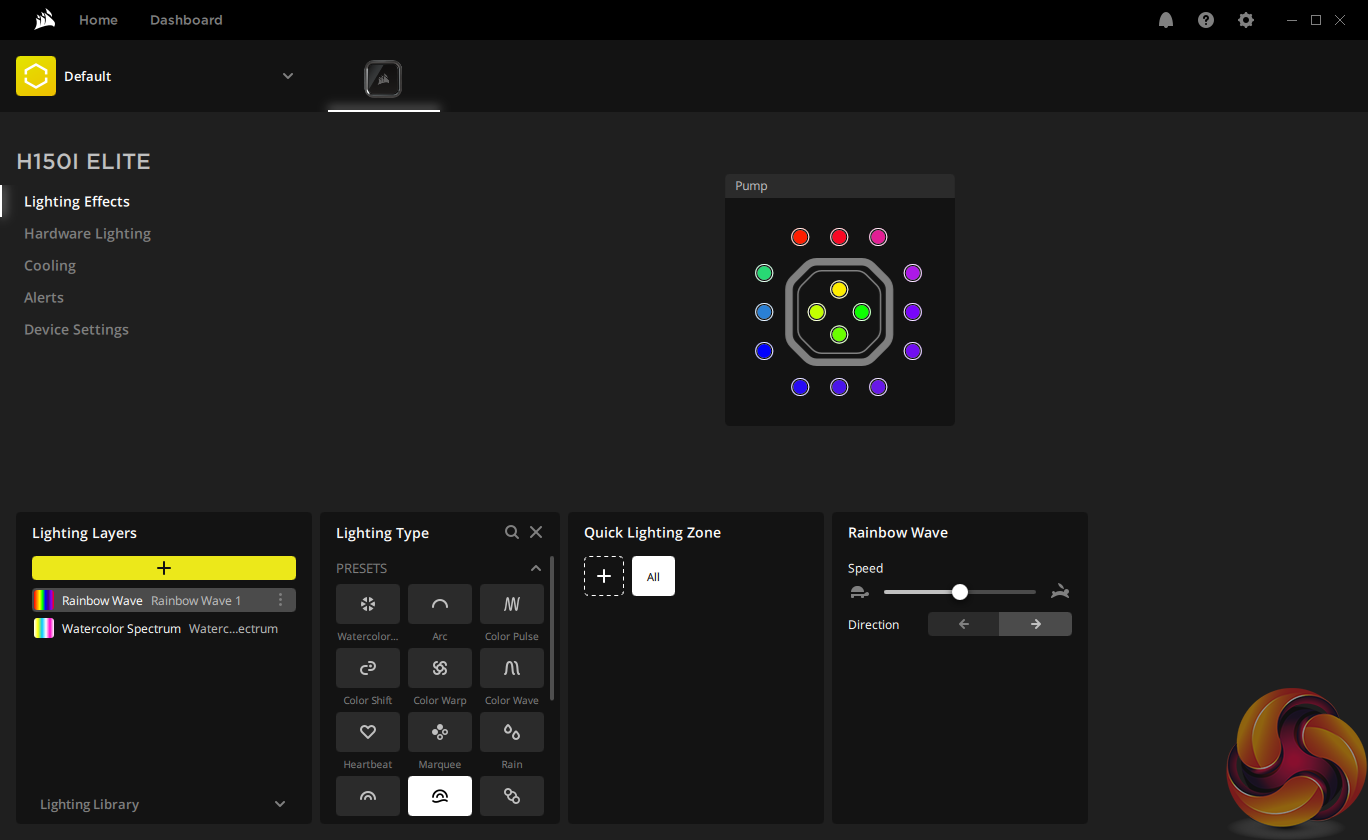The width and height of the screenshot is (1368, 840).
Task: Select the yellow LED inside the pump ring
Action: pos(839,289)
